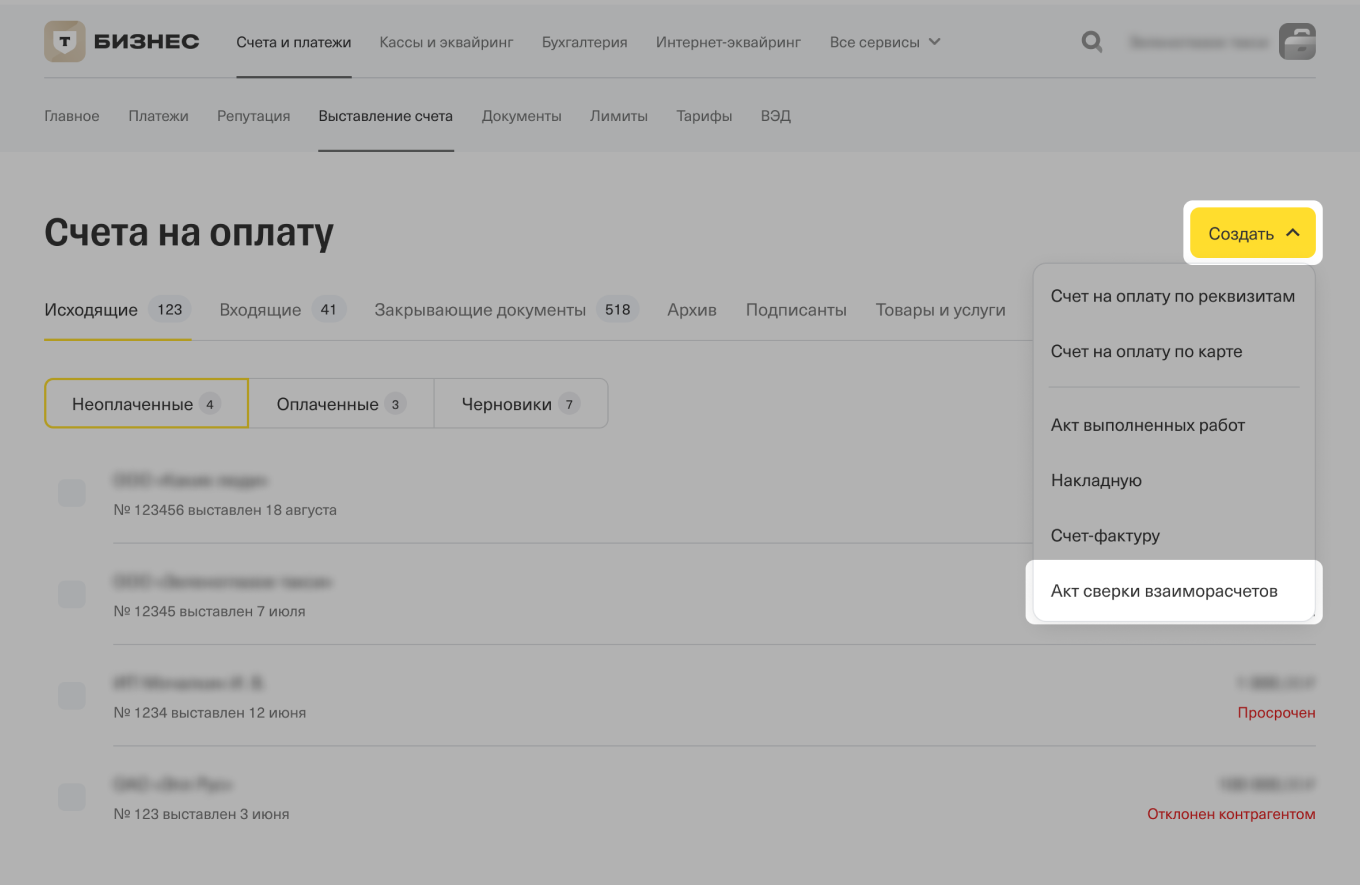This screenshot has height=885, width=1360.
Task: Switch to Товары и услуги tab
Action: pyautogui.click(x=940, y=310)
